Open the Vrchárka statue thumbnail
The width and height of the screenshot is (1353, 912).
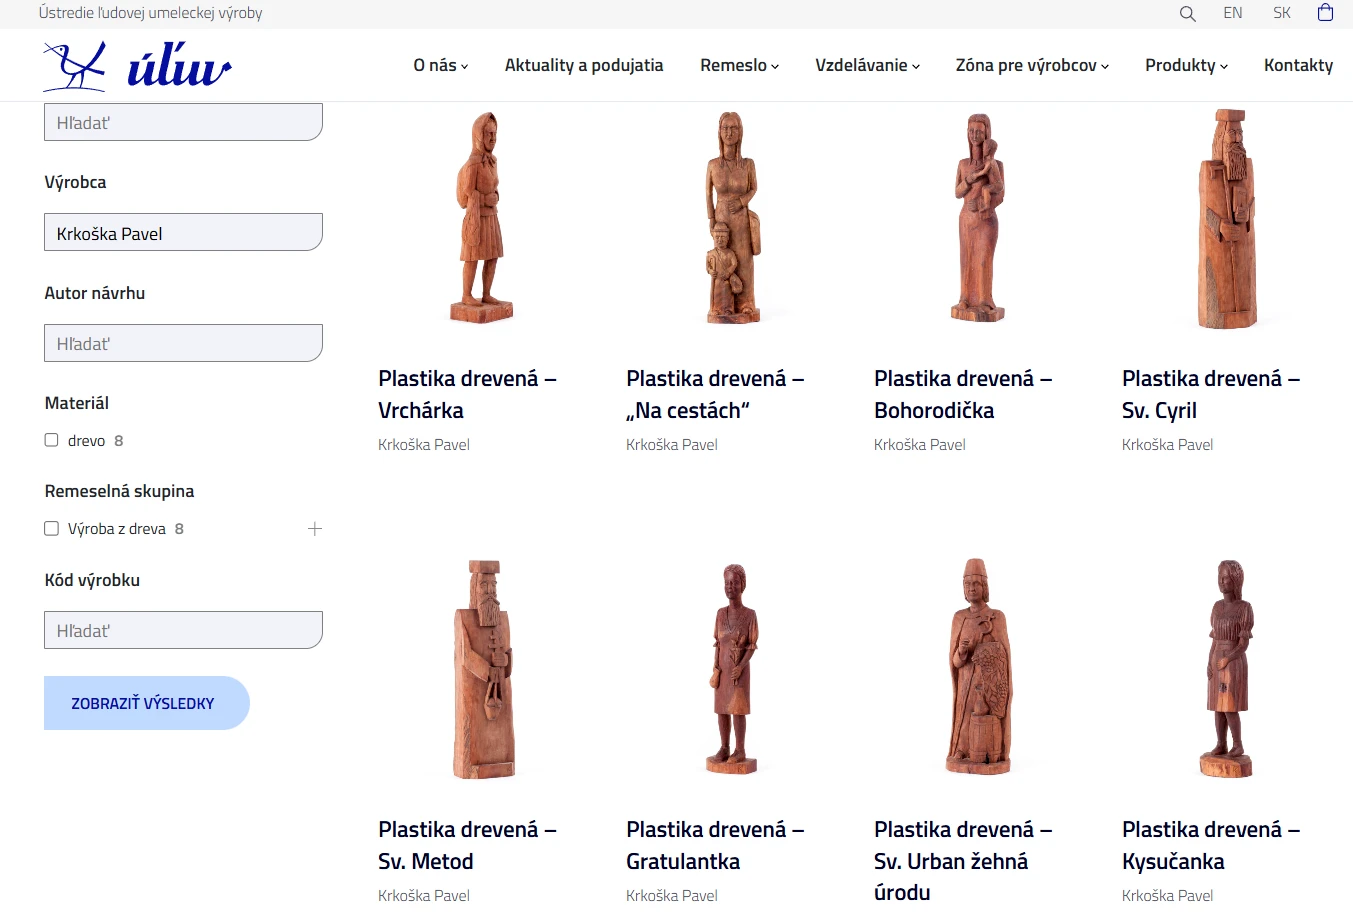483,217
